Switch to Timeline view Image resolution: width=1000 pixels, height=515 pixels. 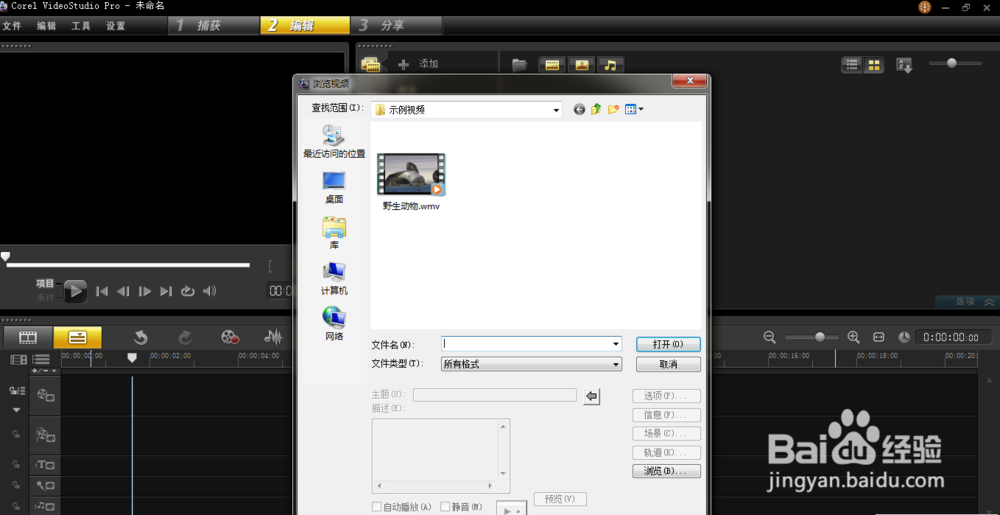(x=78, y=337)
